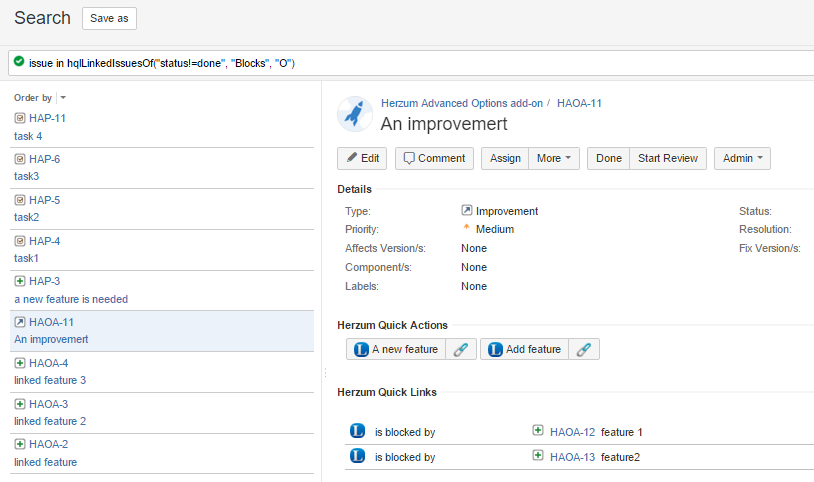Click the HAOA-12 new feature type icon
The image size is (814, 482).
click(538, 431)
